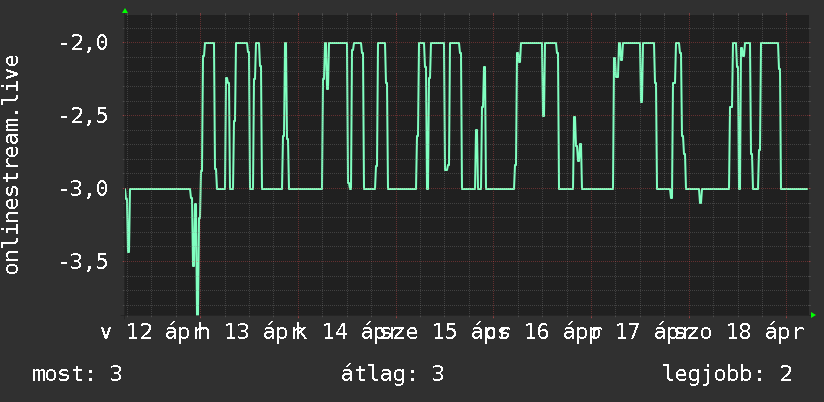
Task: Click the y-axis label -2,5
Action: tap(83, 116)
